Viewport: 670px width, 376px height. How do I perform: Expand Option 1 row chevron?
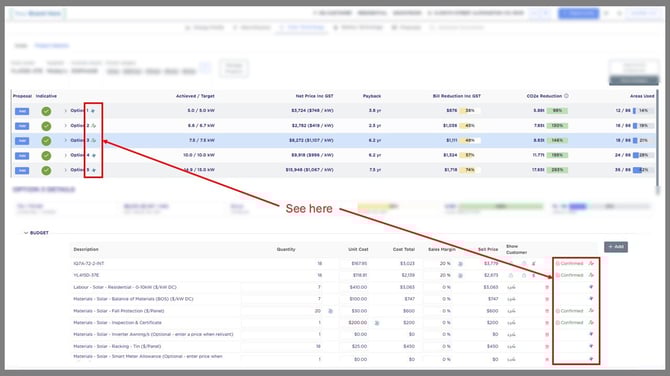pos(65,111)
